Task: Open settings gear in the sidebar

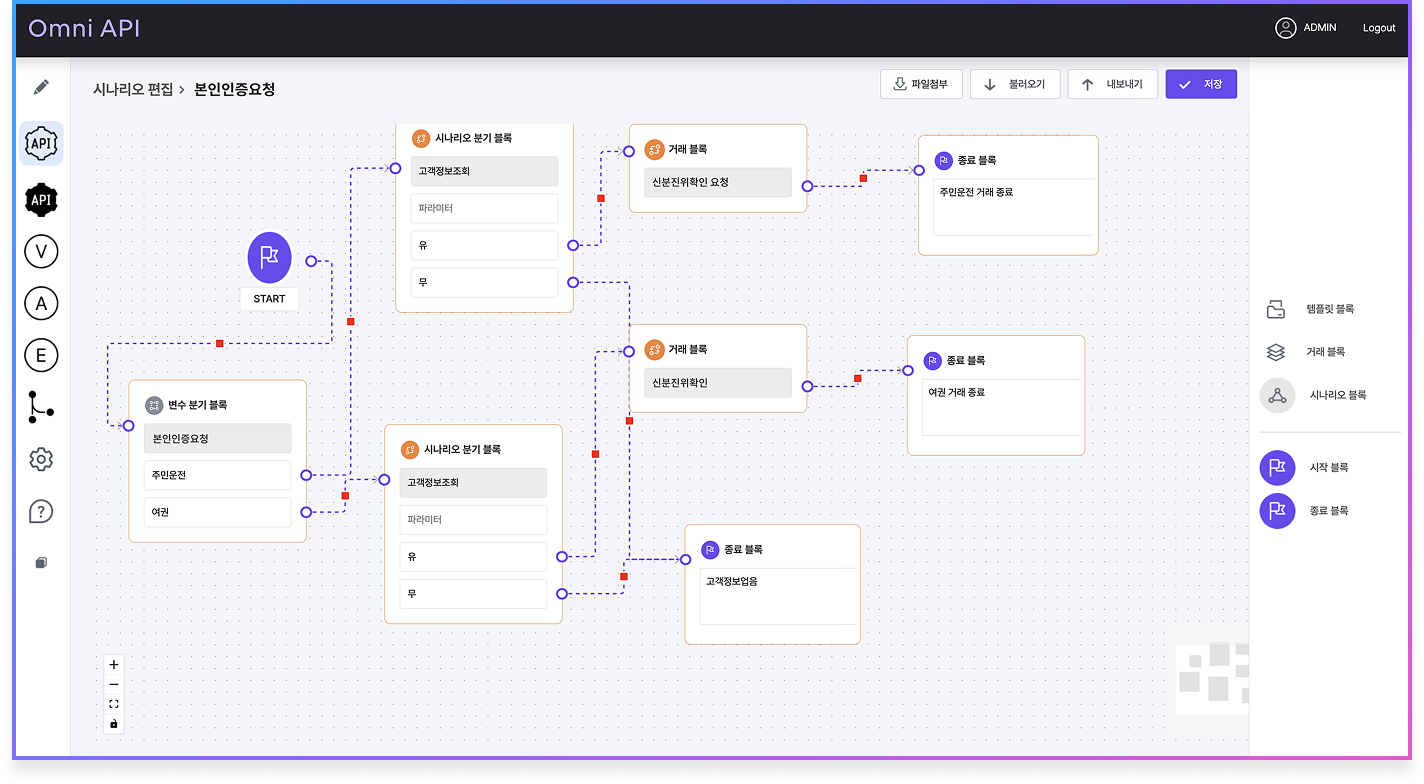Action: pyautogui.click(x=41, y=459)
